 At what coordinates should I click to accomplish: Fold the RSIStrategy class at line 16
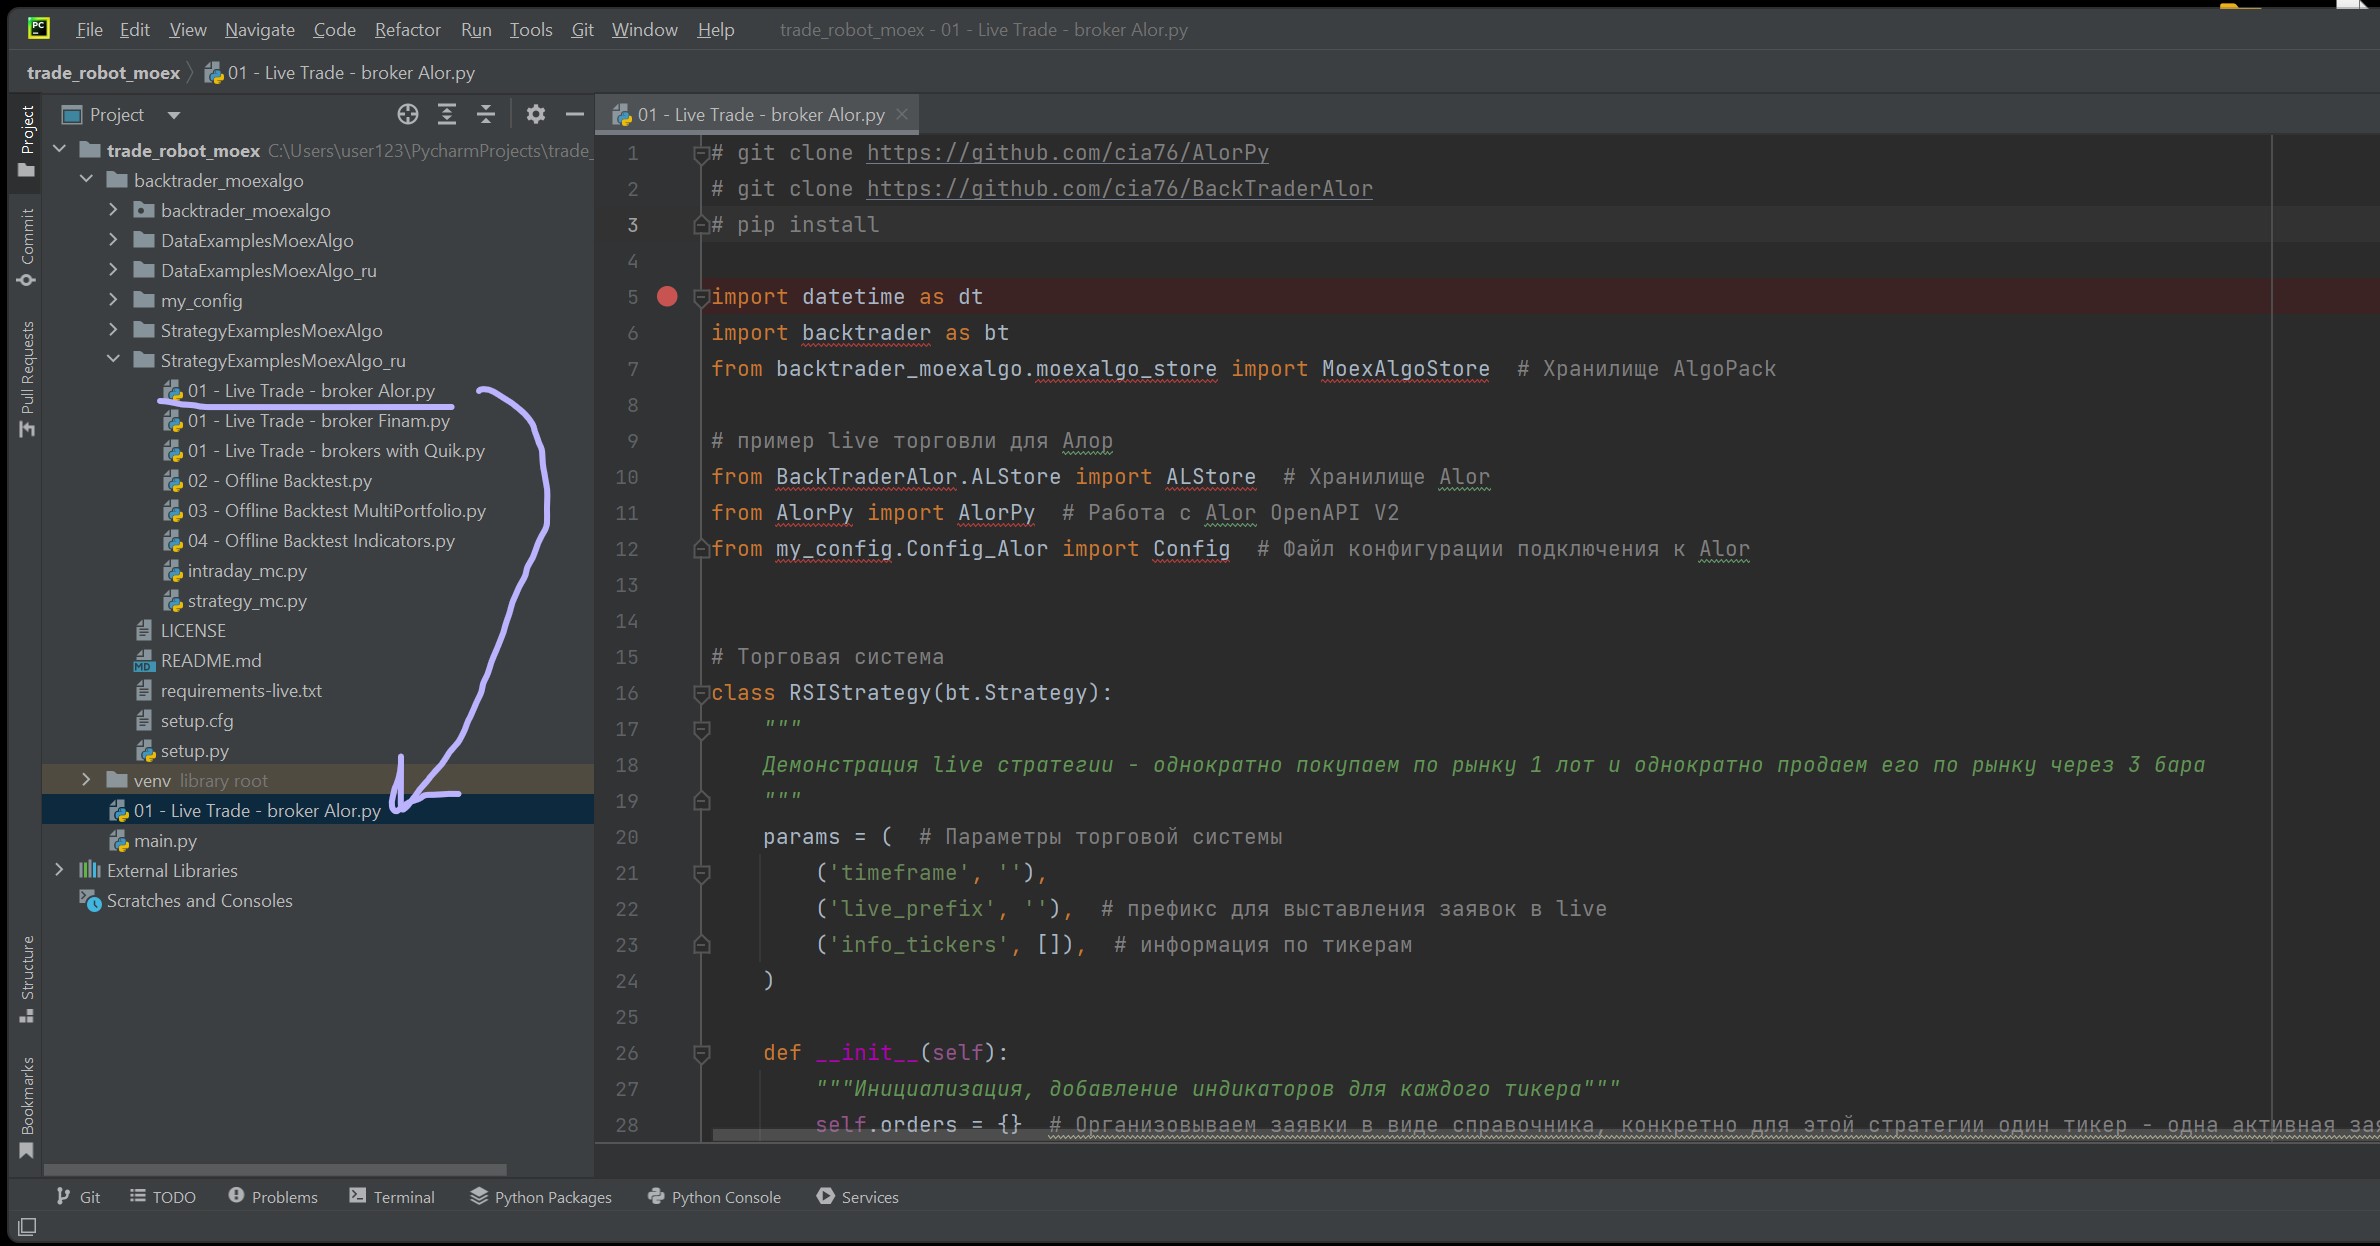pos(701,693)
